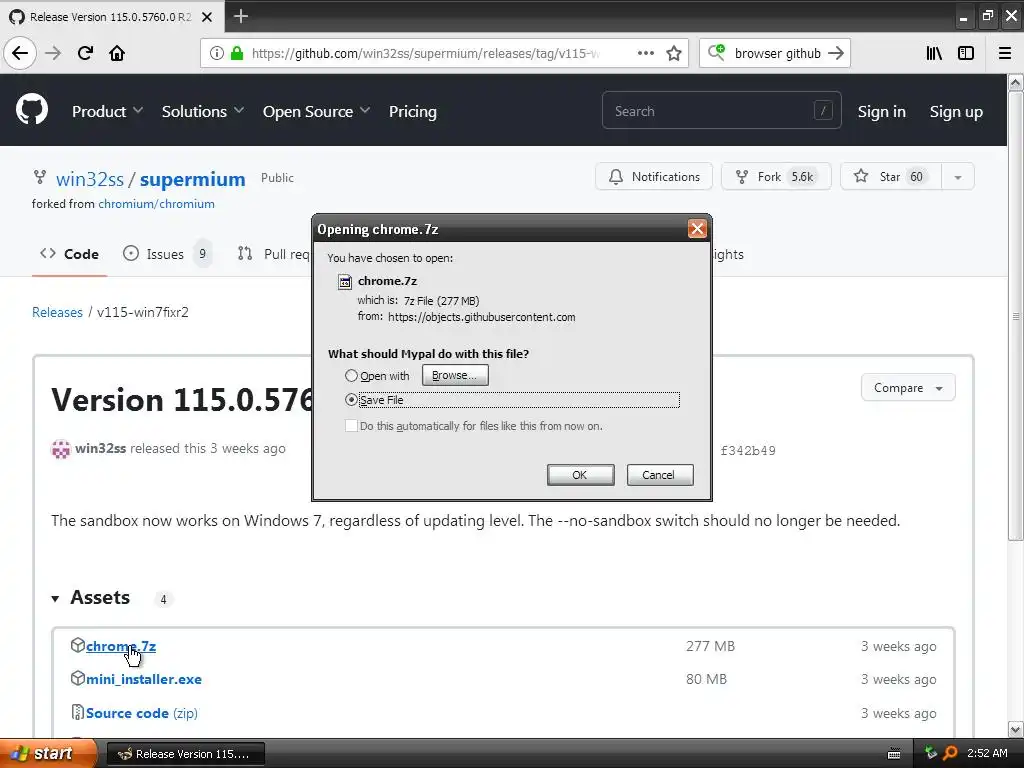Click the Browse... button
The height and width of the screenshot is (768, 1024).
pyautogui.click(x=455, y=376)
